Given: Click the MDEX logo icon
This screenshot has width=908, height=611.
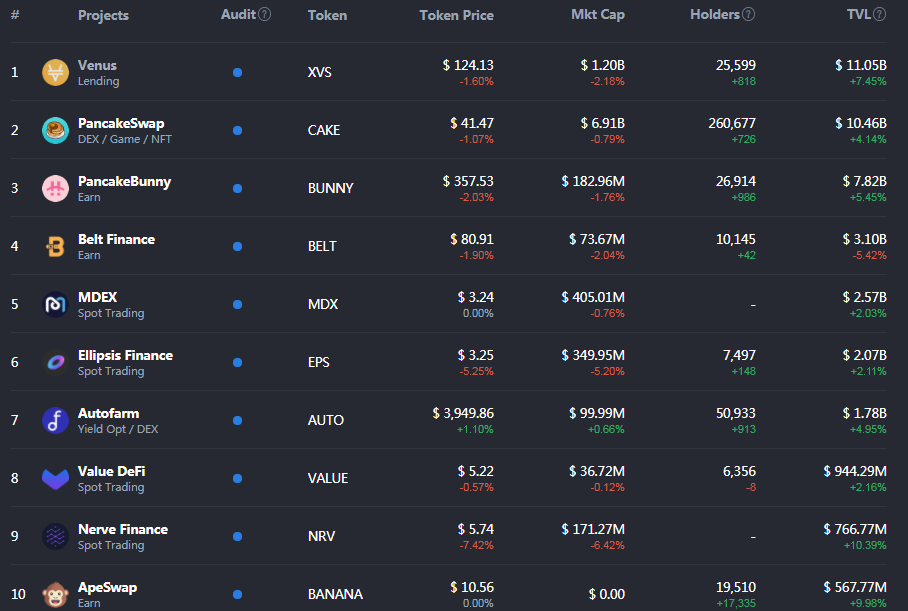Looking at the screenshot, I should tap(56, 304).
